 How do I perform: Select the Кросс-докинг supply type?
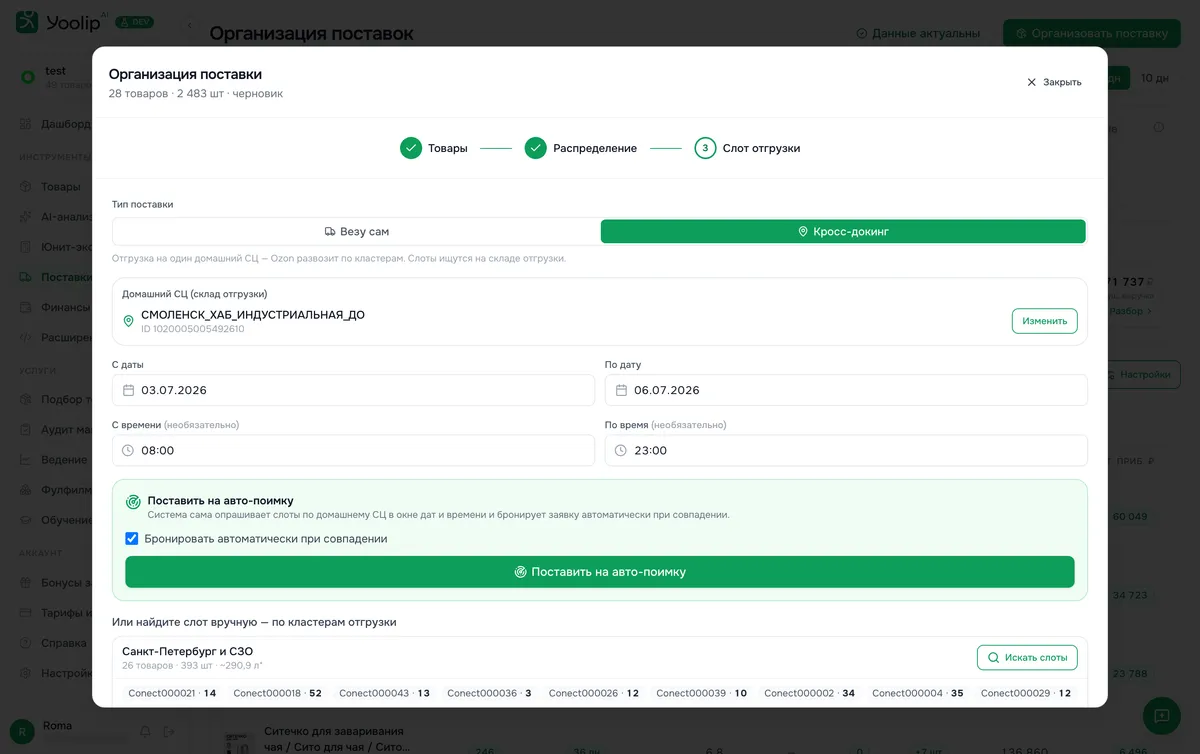click(843, 231)
